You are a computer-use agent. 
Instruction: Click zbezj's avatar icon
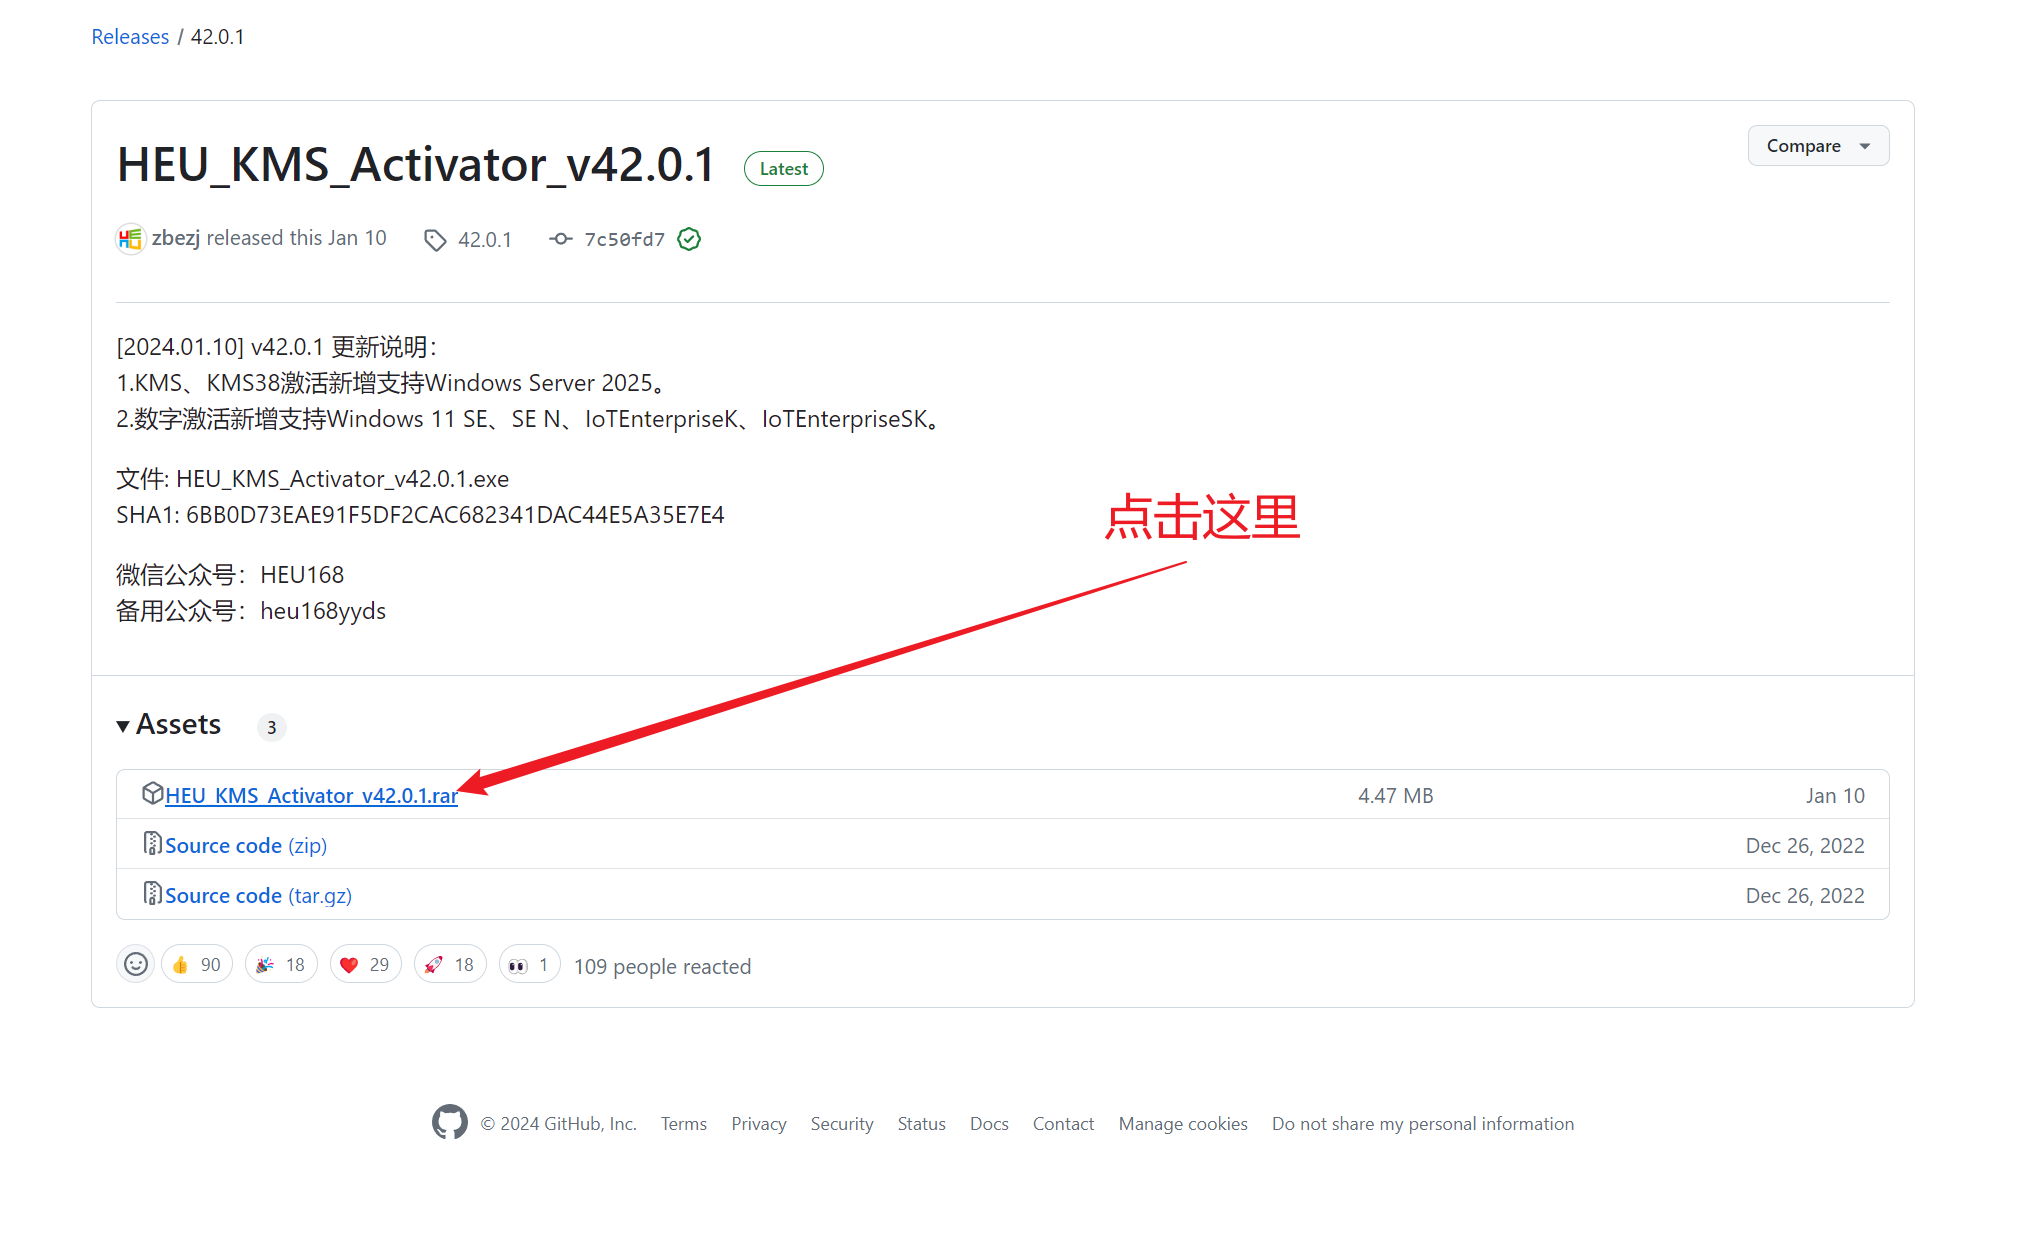point(130,239)
